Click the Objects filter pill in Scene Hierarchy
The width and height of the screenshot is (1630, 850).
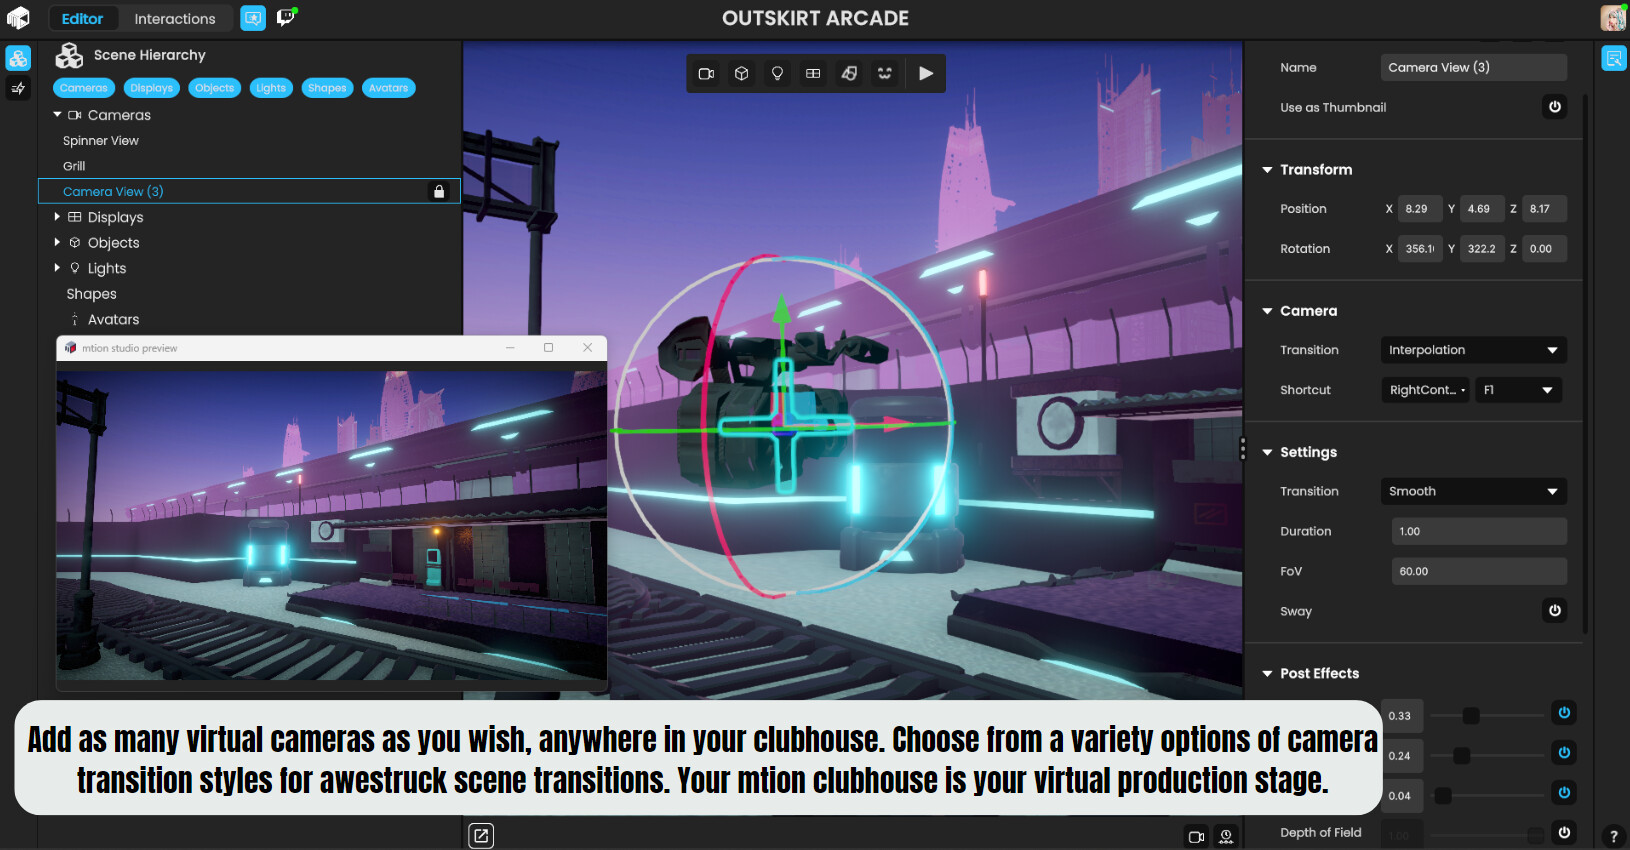point(214,88)
